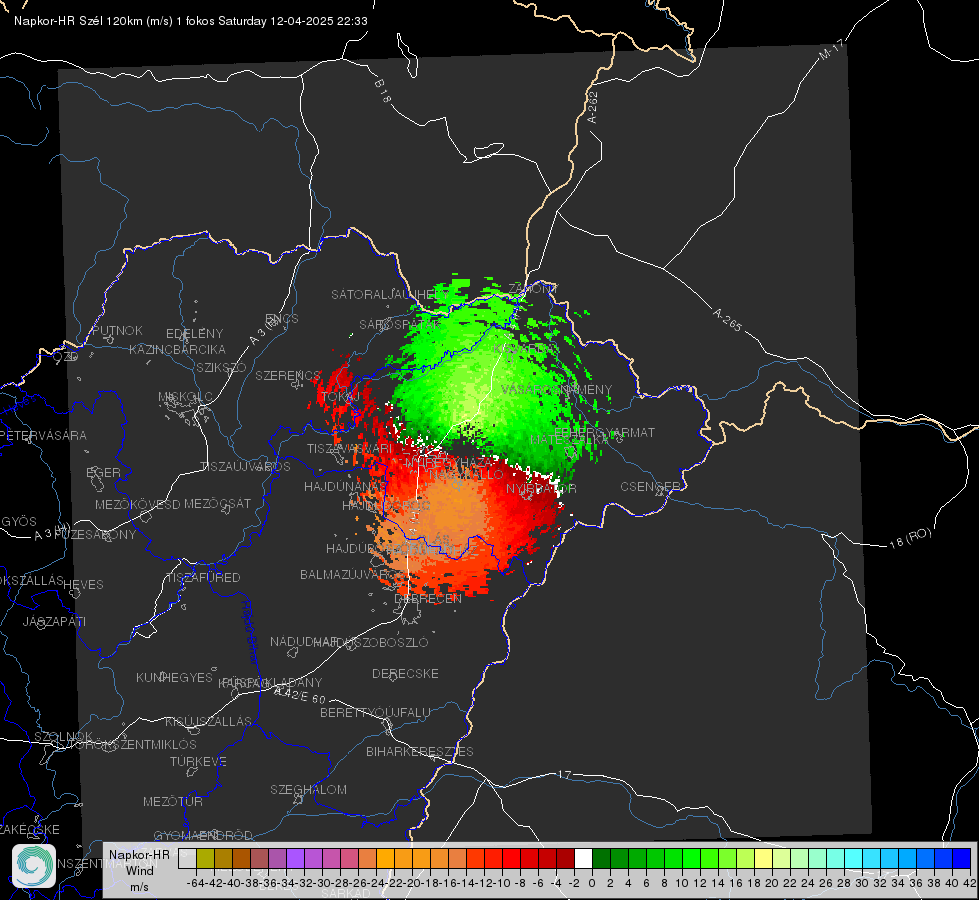Click the 'Napkor-HR Wind m/s' legend label
Image resolution: width=979 pixels, height=900 pixels.
(139, 870)
